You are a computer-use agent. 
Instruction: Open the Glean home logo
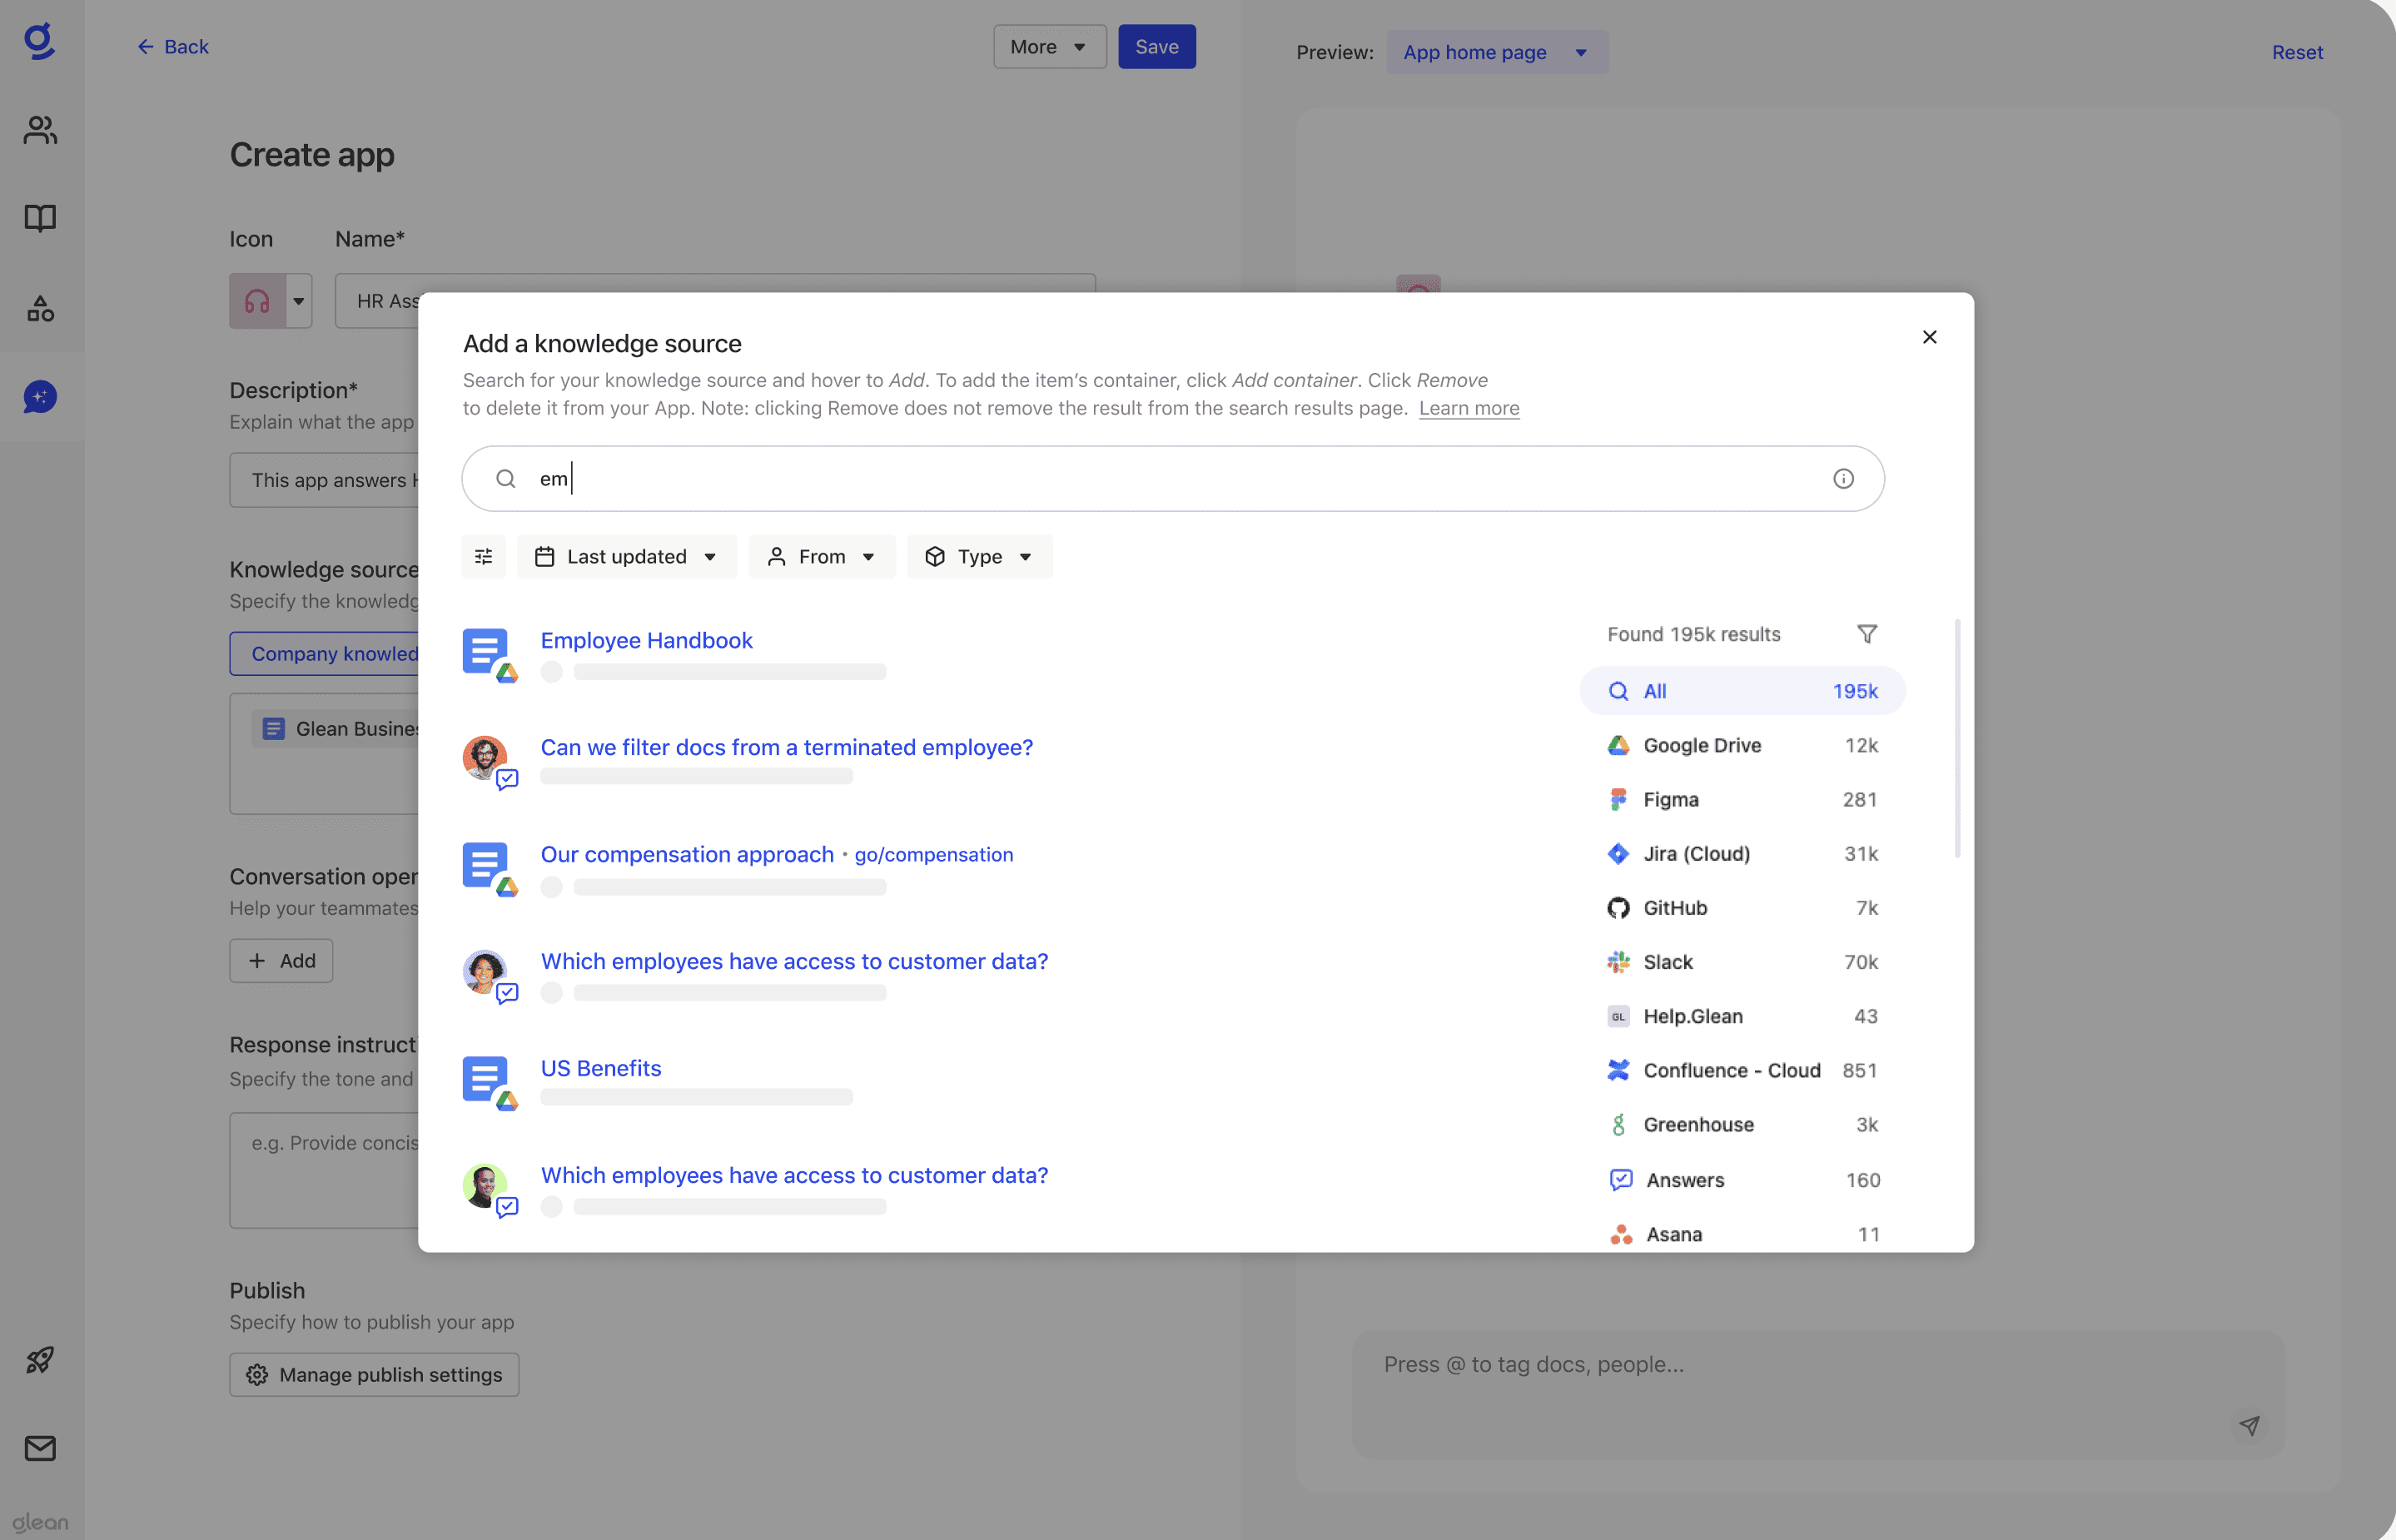click(x=39, y=42)
